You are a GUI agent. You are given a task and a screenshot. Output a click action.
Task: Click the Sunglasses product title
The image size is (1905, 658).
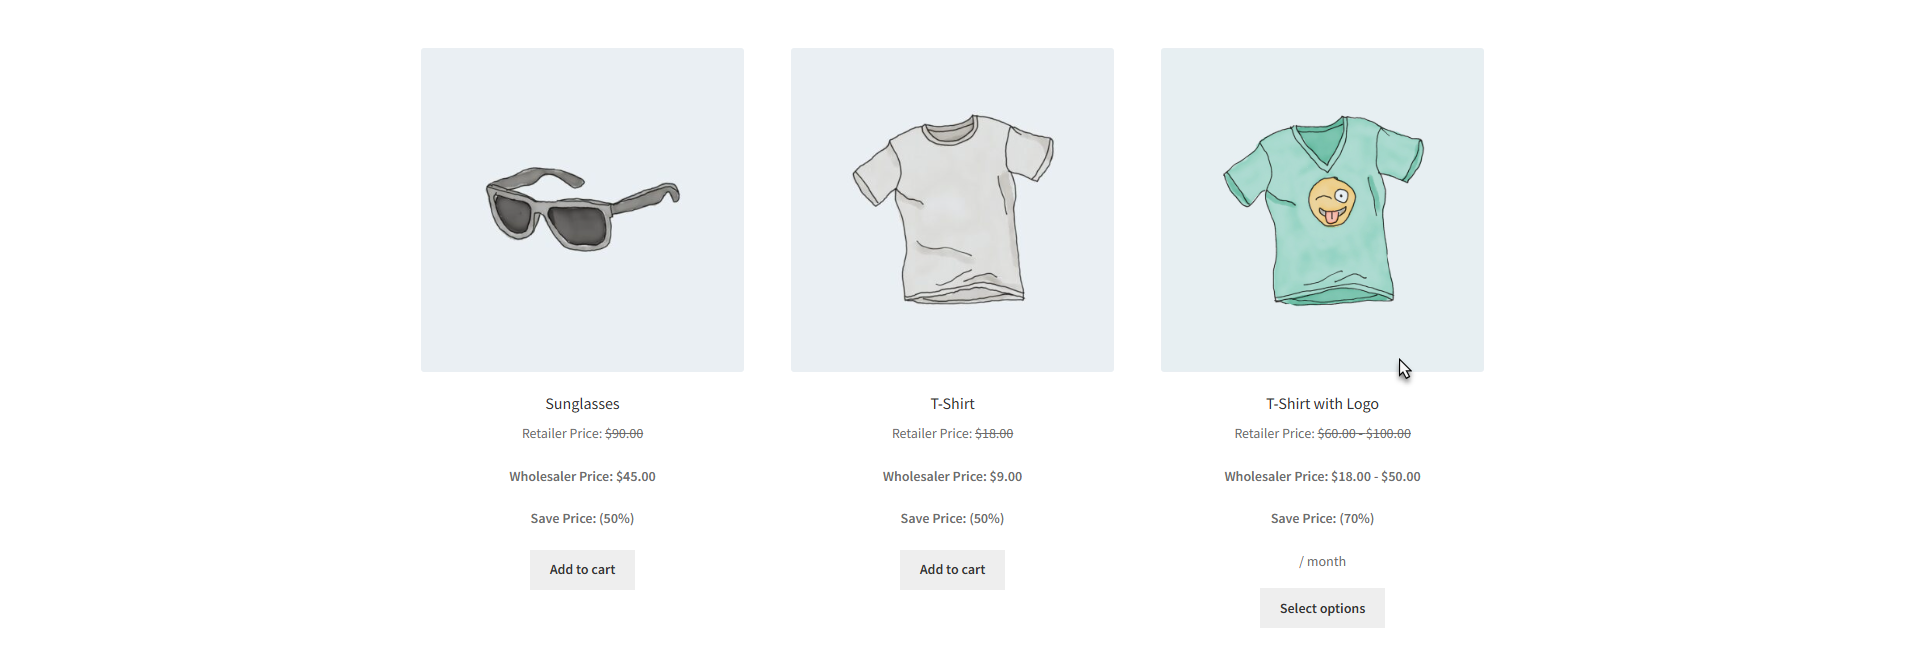pyautogui.click(x=582, y=404)
